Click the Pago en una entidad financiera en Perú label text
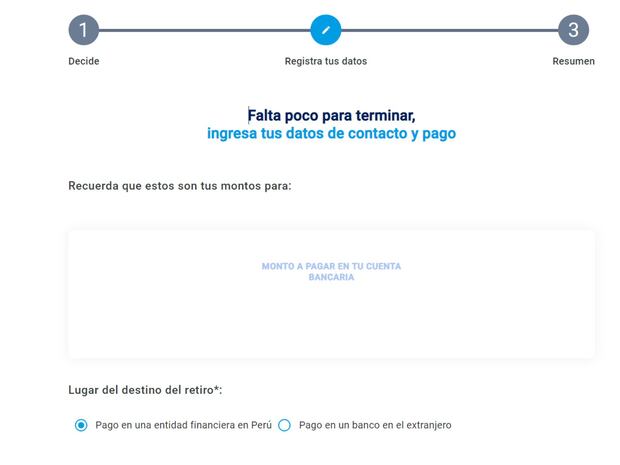 (182, 425)
